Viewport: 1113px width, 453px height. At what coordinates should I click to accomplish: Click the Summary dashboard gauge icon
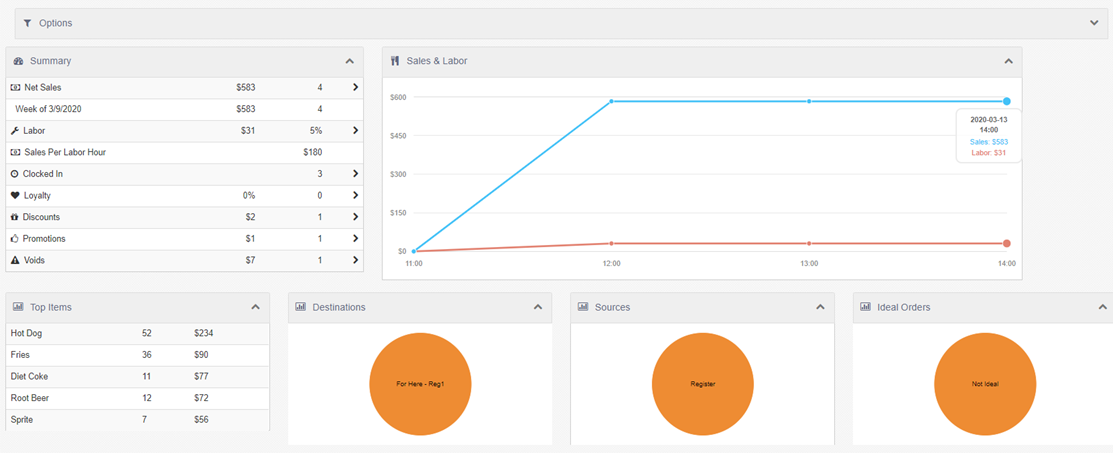point(18,61)
